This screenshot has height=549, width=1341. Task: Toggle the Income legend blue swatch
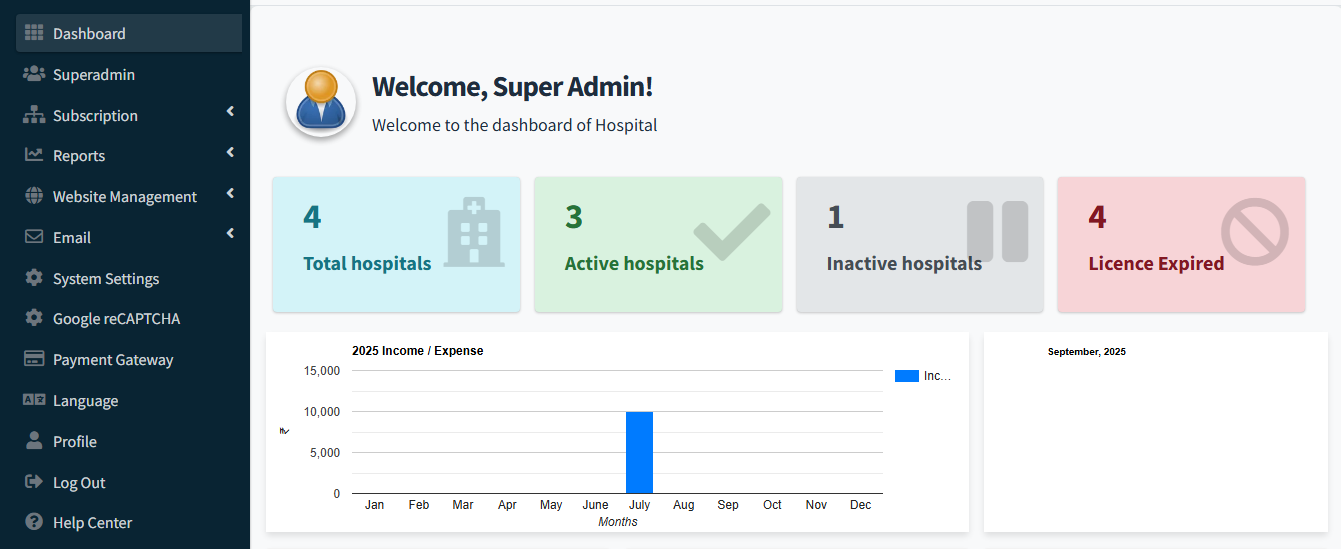(x=906, y=376)
